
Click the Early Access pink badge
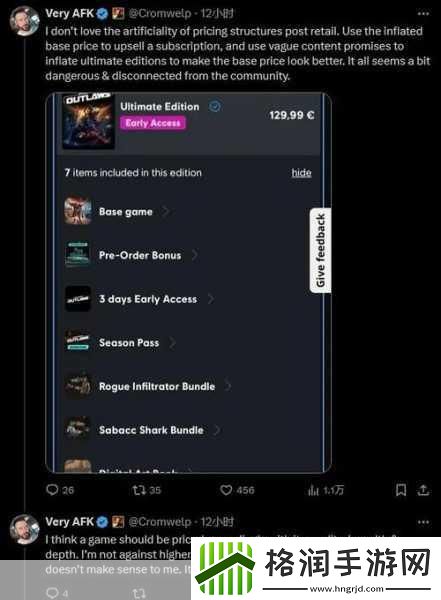click(x=153, y=123)
